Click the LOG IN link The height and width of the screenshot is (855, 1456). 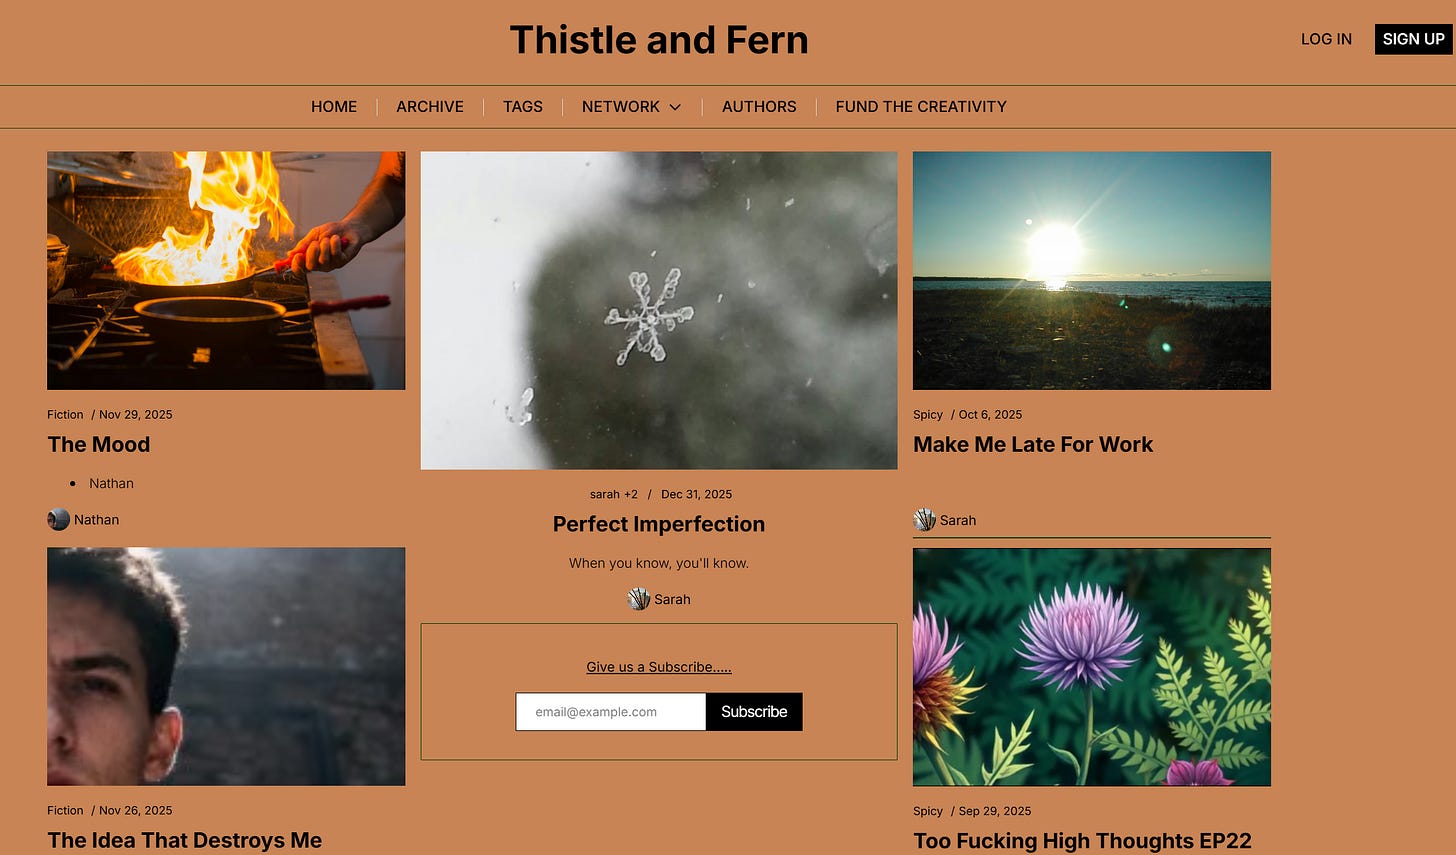click(x=1326, y=39)
